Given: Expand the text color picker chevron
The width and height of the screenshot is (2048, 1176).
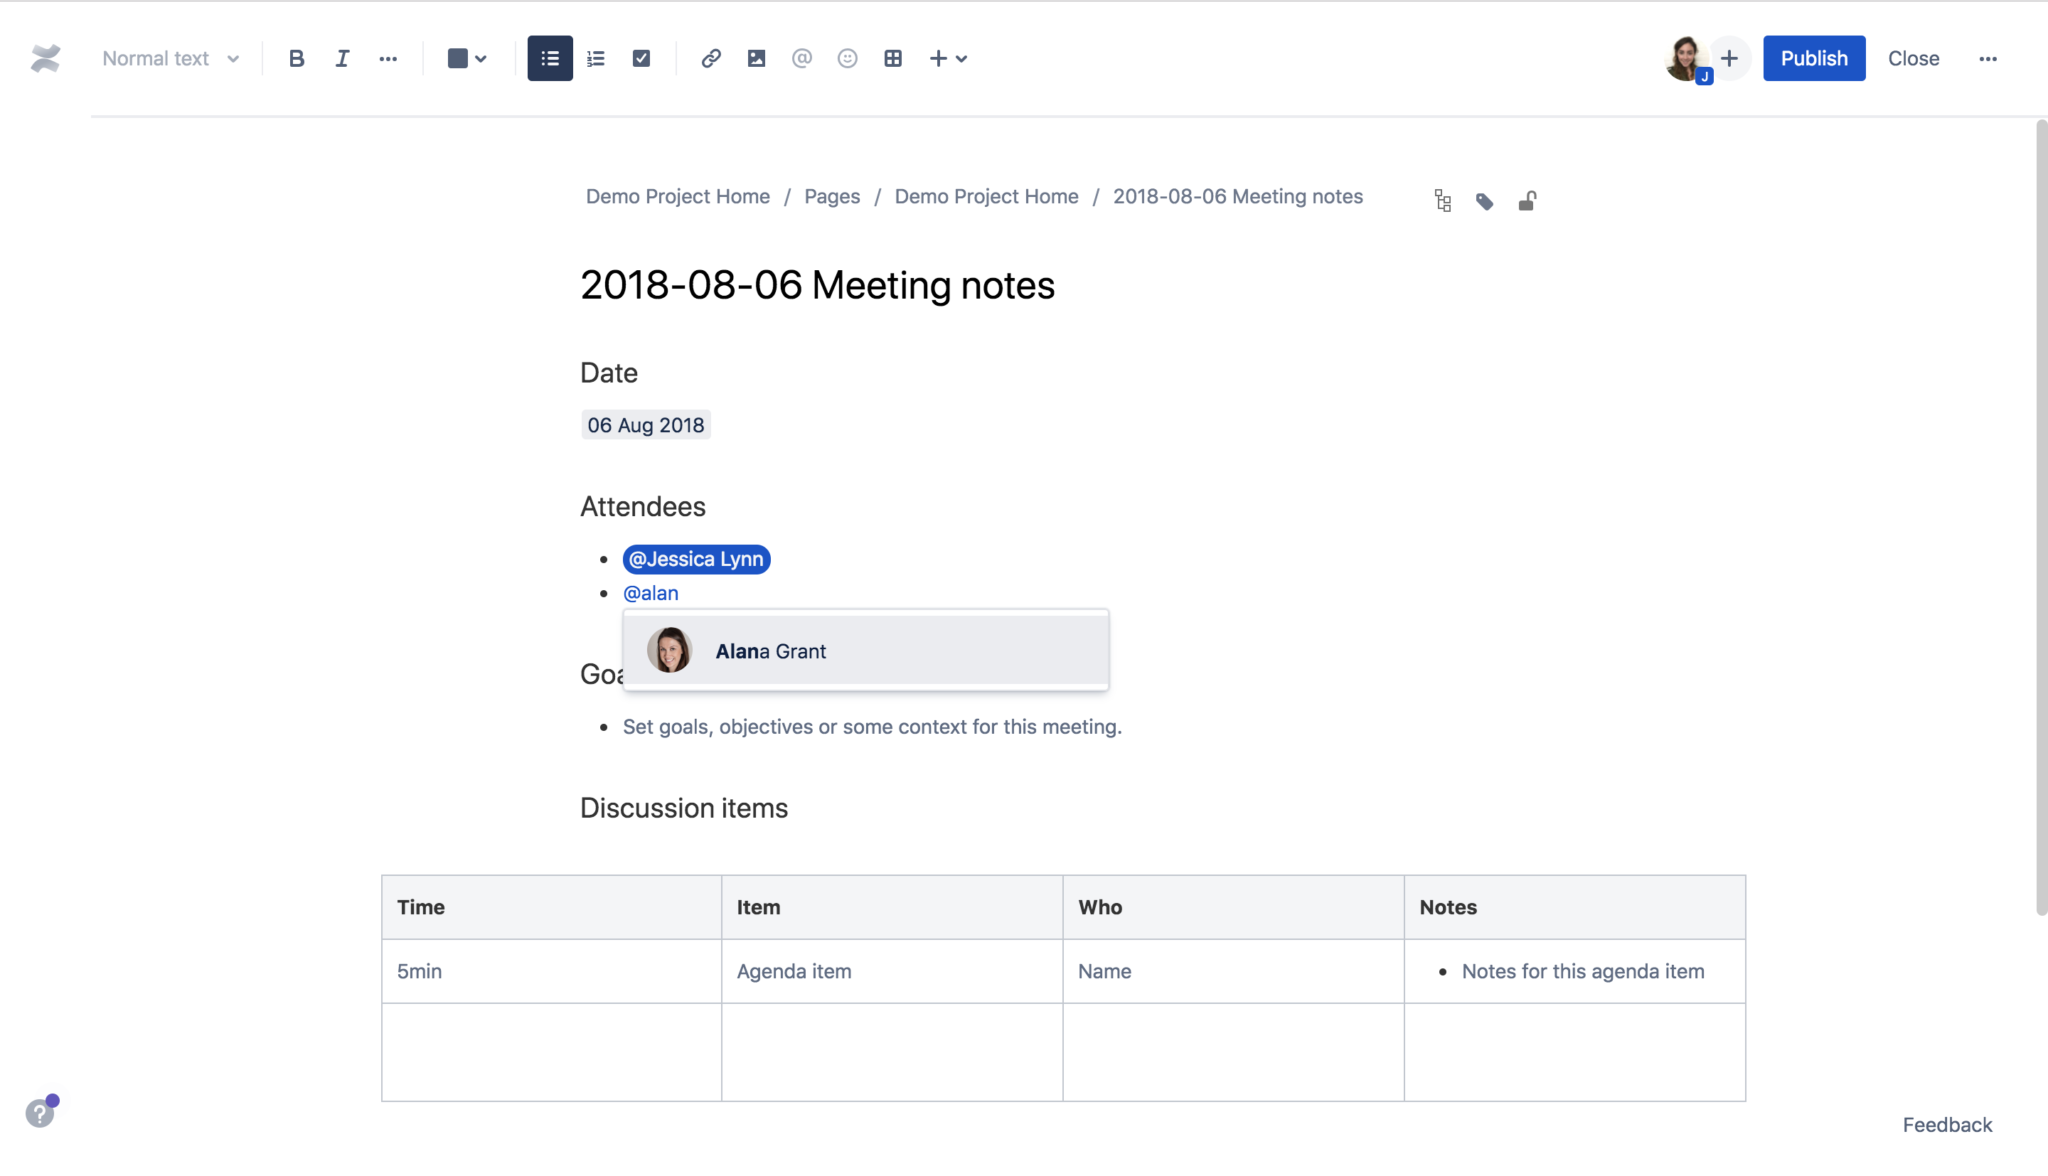Looking at the screenshot, I should (x=482, y=58).
